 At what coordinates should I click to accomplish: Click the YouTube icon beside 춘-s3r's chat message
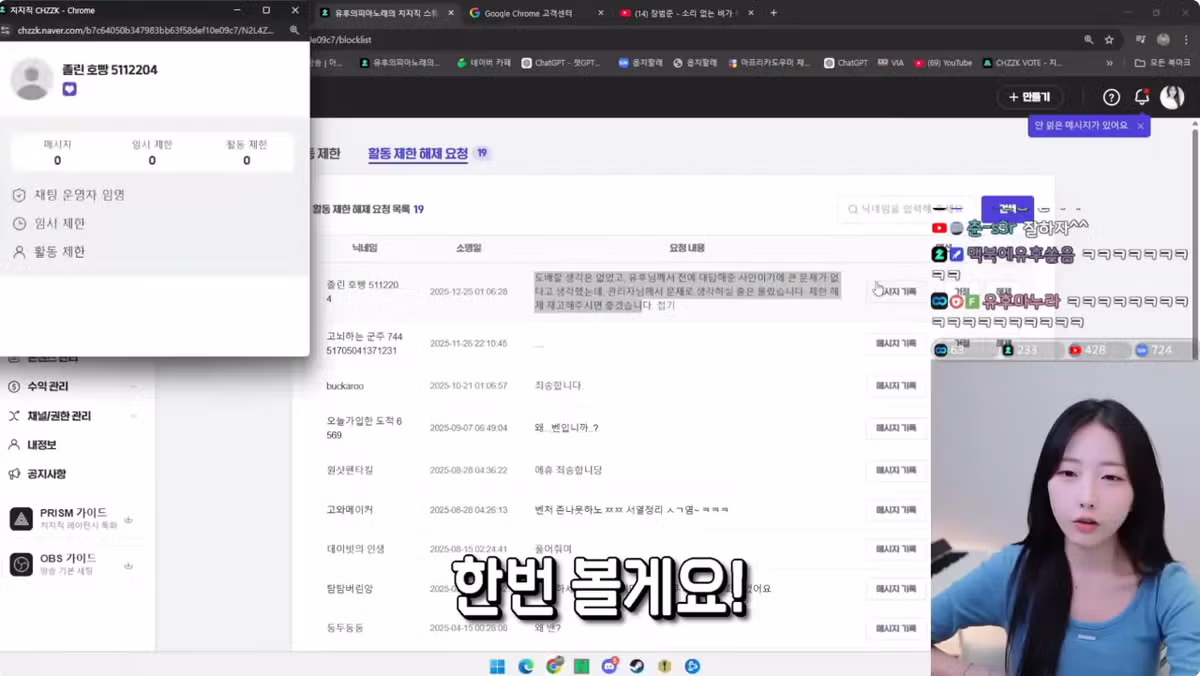pos(939,227)
